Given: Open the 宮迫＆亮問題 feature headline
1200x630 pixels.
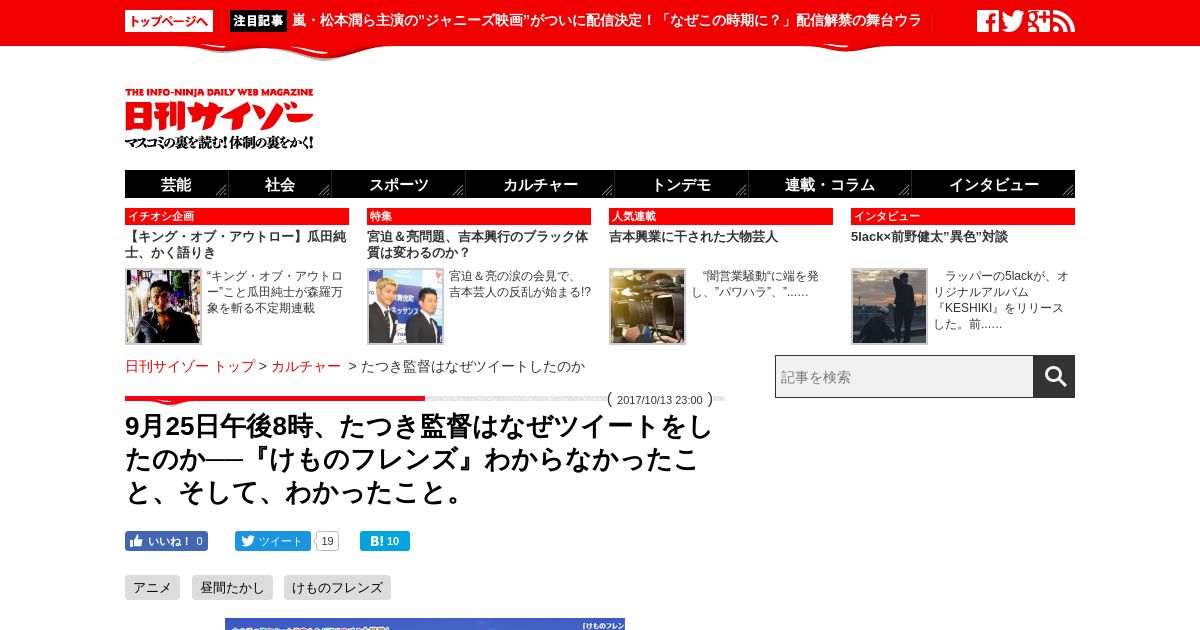Looking at the screenshot, I should (x=478, y=244).
